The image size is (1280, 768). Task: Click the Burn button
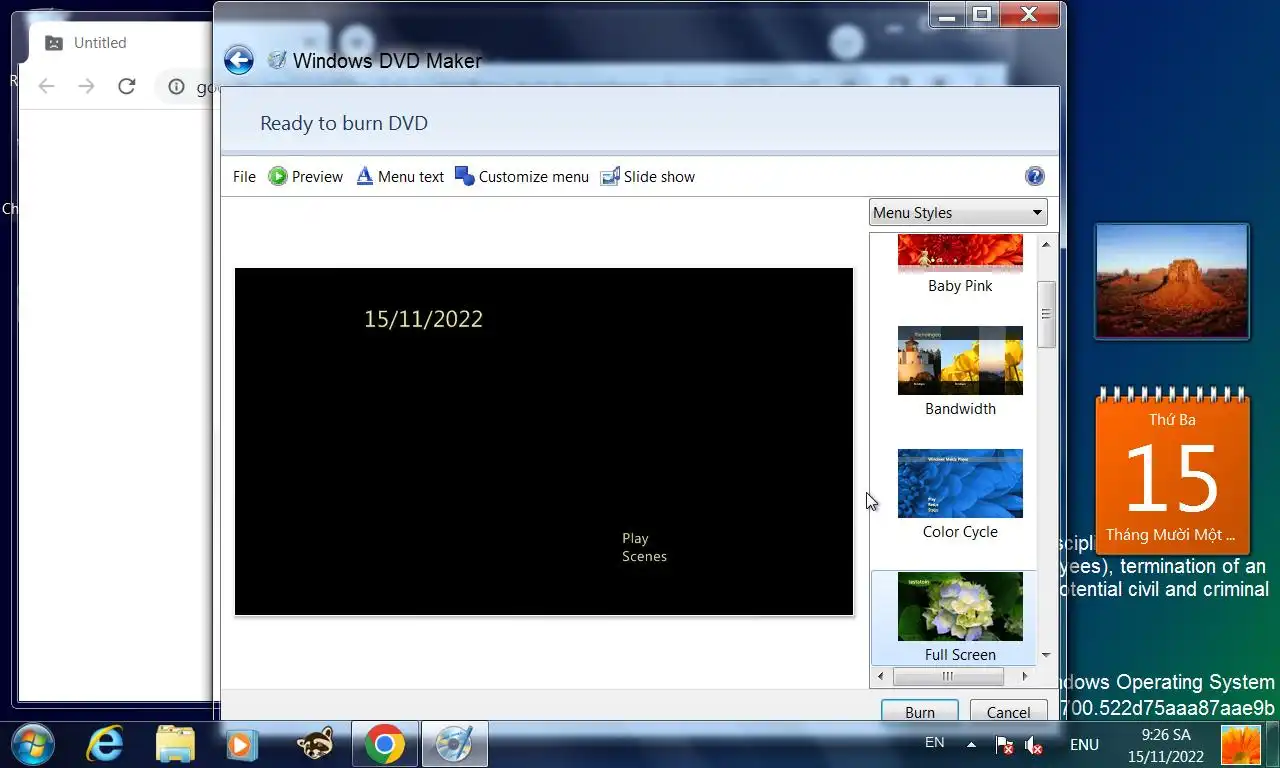(920, 712)
